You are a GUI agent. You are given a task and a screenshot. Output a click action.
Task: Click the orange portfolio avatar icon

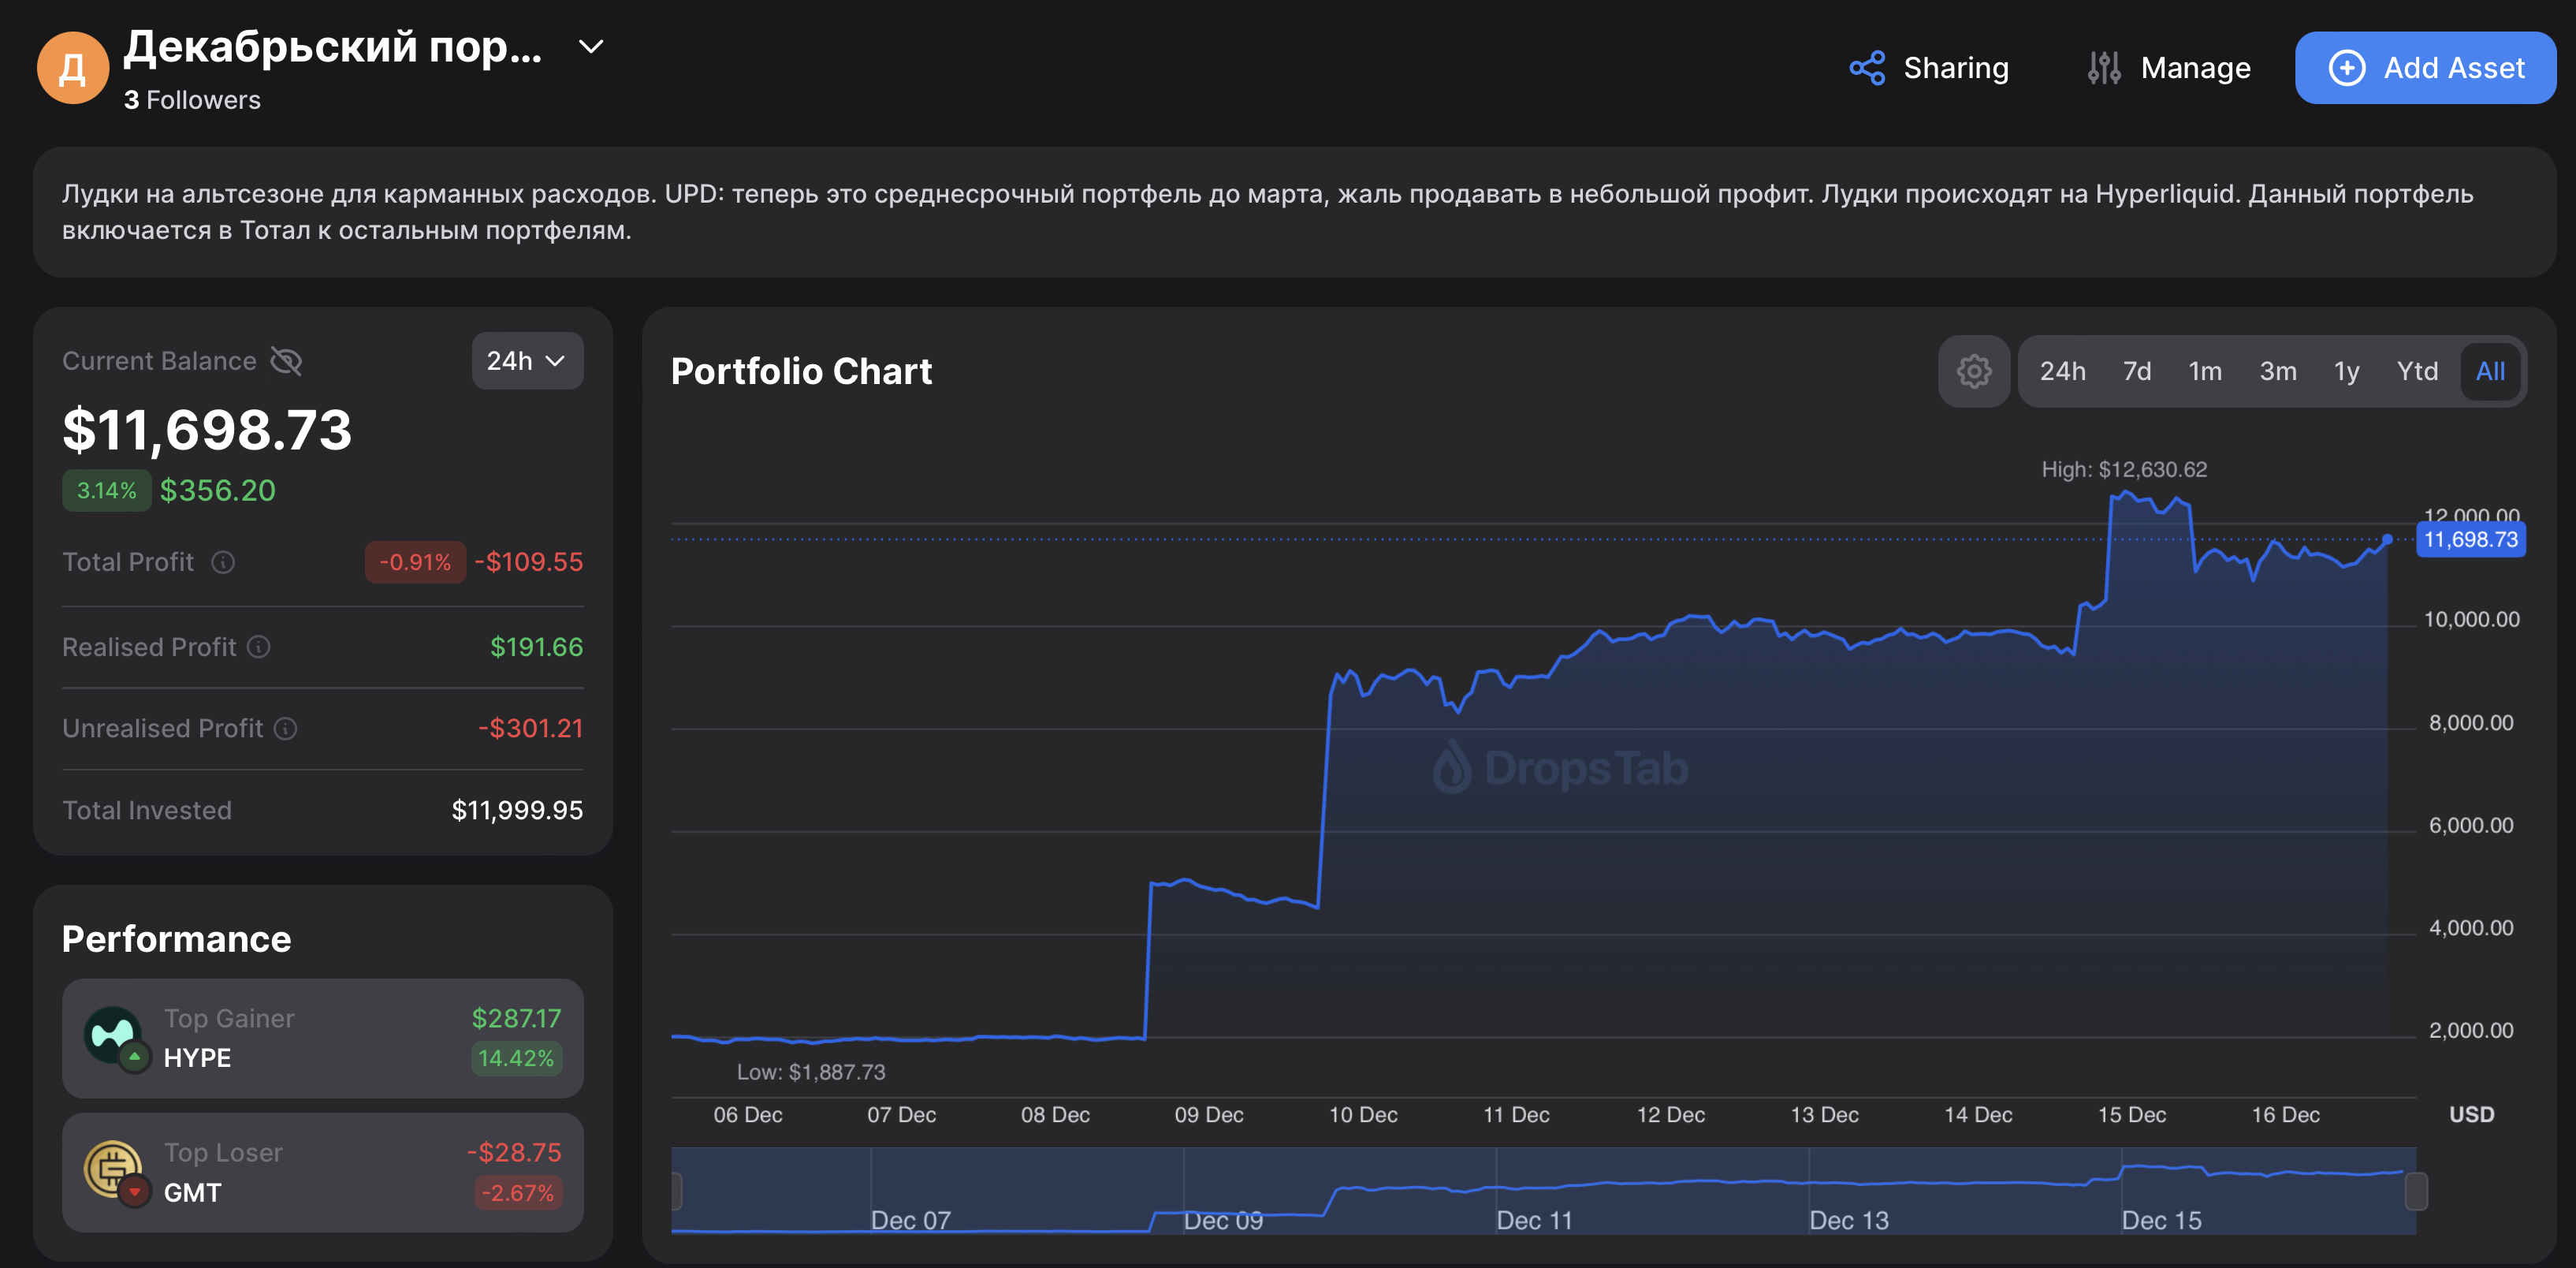pos(72,68)
